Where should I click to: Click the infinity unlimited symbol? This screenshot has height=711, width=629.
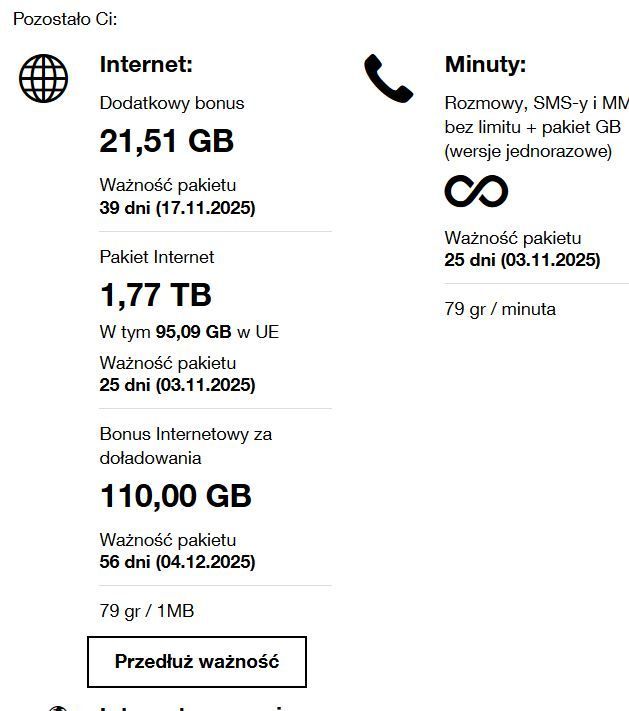tap(476, 190)
